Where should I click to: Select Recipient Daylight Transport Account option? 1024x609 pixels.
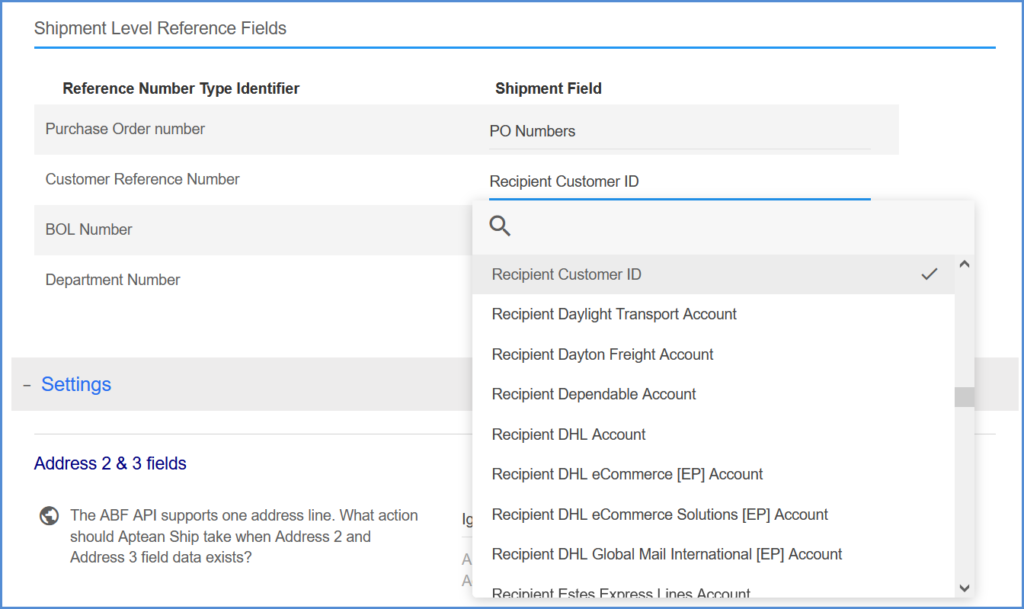coord(613,314)
